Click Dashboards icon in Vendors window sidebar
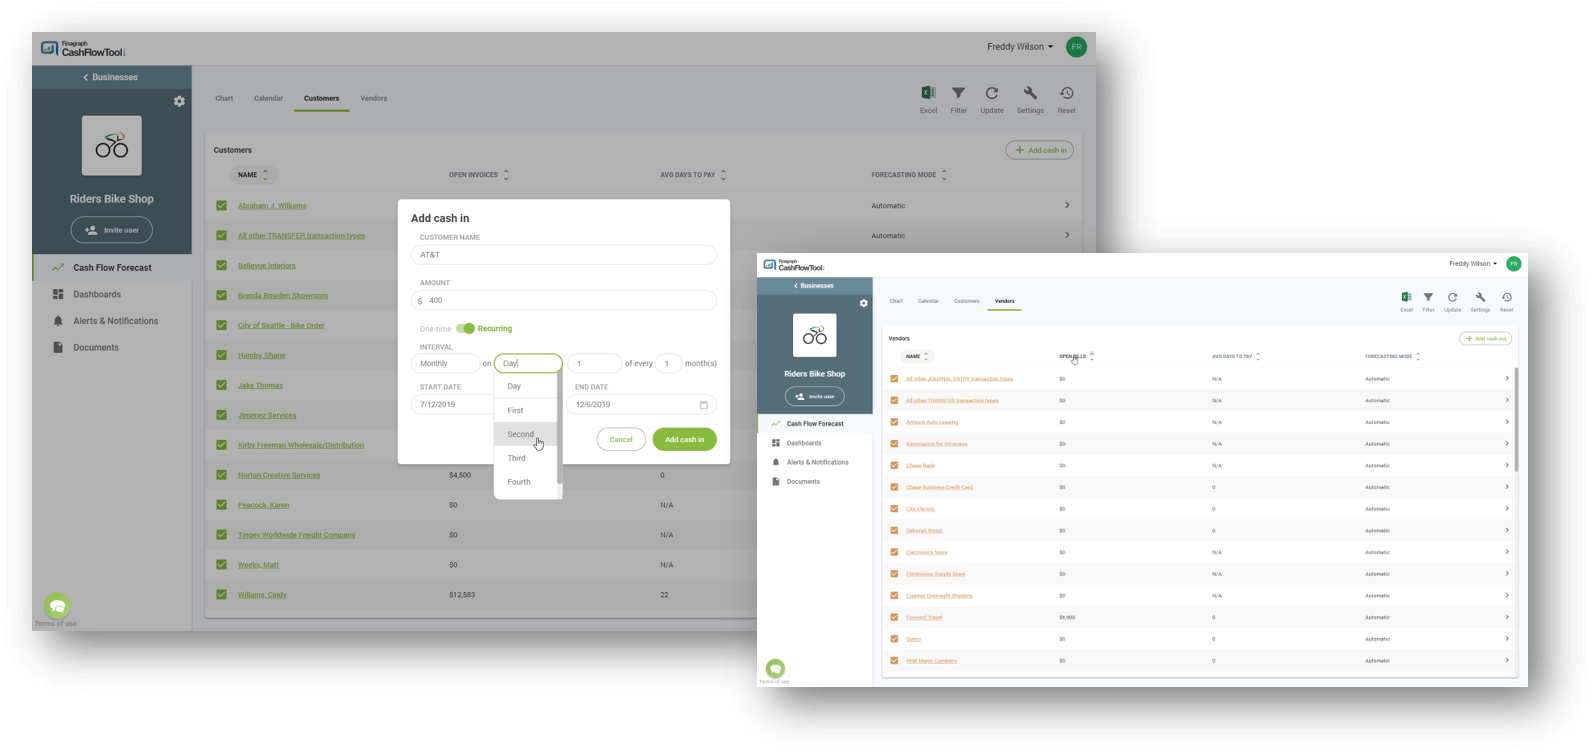Viewport: 1593px width, 752px height. (x=776, y=443)
